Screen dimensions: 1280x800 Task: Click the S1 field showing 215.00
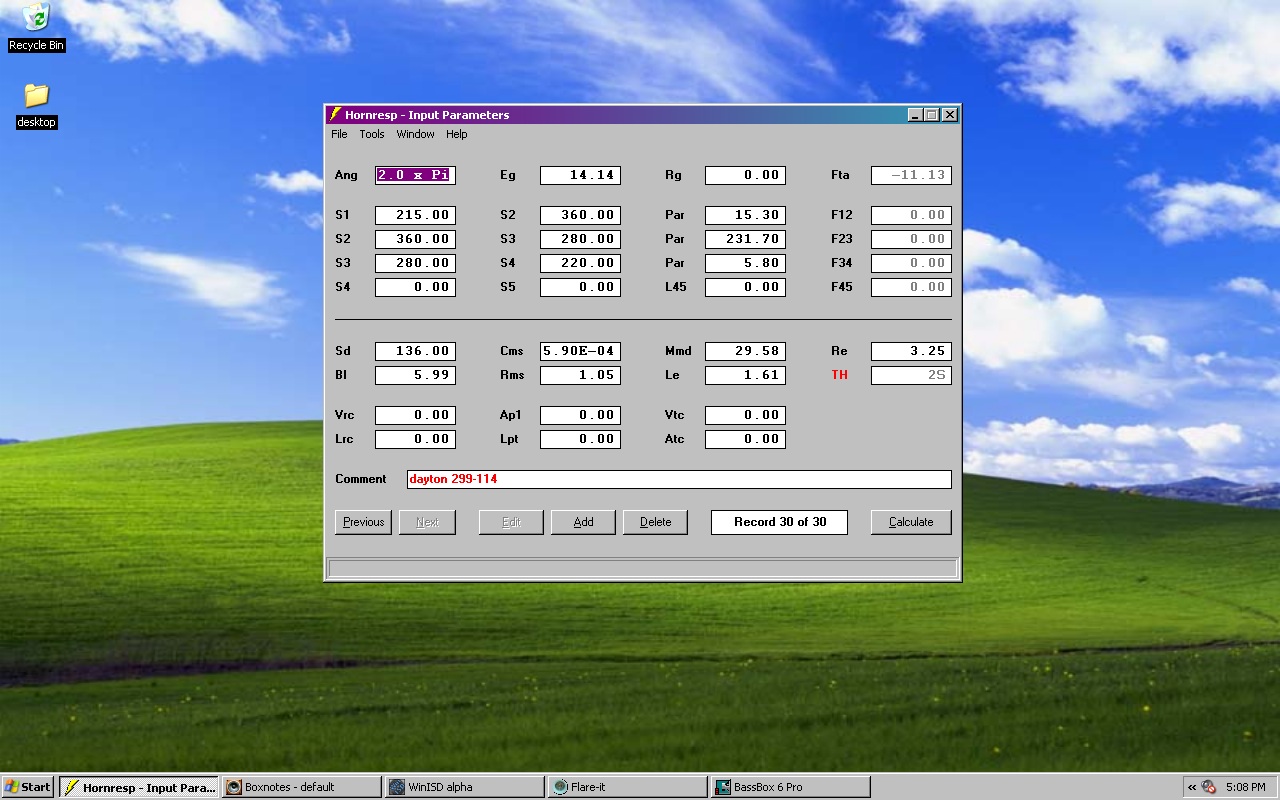pyautogui.click(x=415, y=215)
